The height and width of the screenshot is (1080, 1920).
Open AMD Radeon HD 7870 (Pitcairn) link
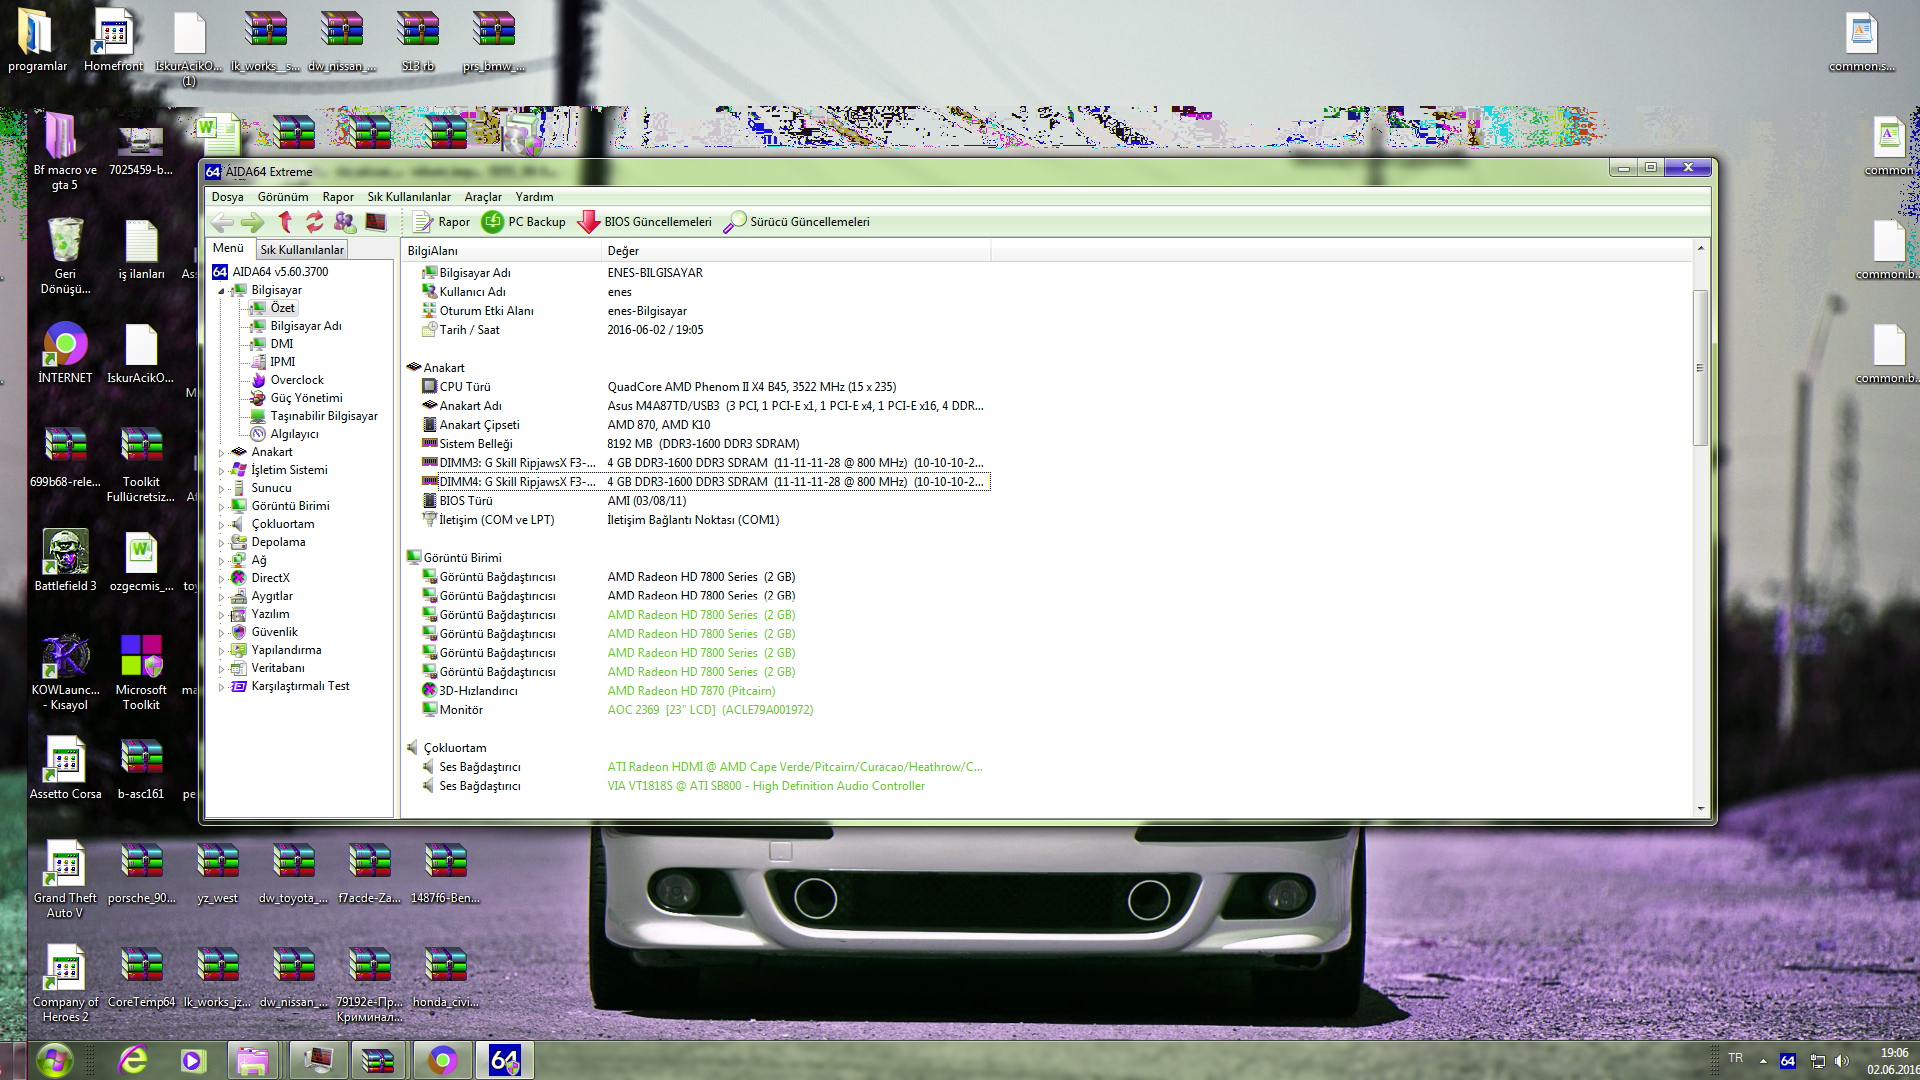click(691, 691)
